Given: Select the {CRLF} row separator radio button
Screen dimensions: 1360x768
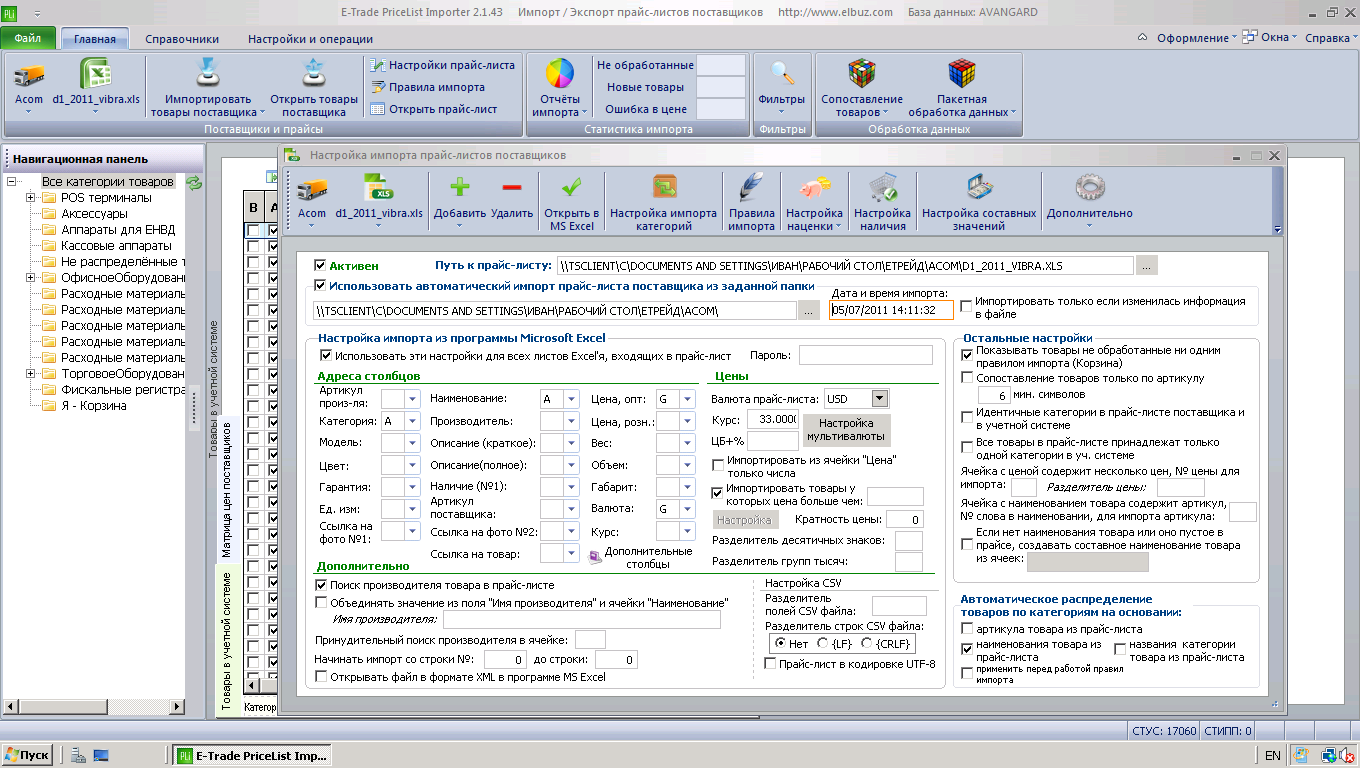Looking at the screenshot, I should pos(867,645).
